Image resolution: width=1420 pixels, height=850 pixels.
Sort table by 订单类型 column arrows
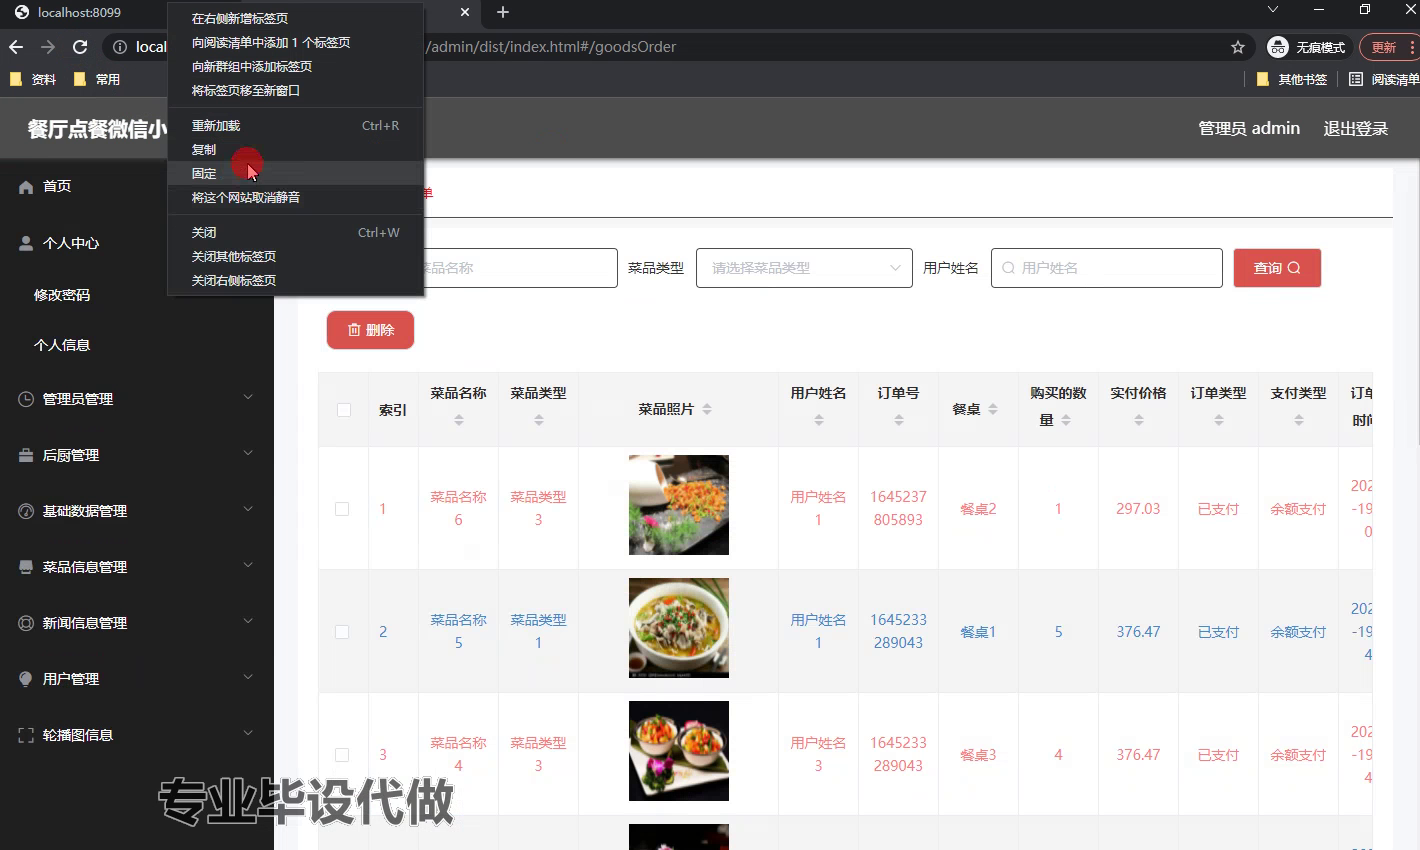(1219, 420)
